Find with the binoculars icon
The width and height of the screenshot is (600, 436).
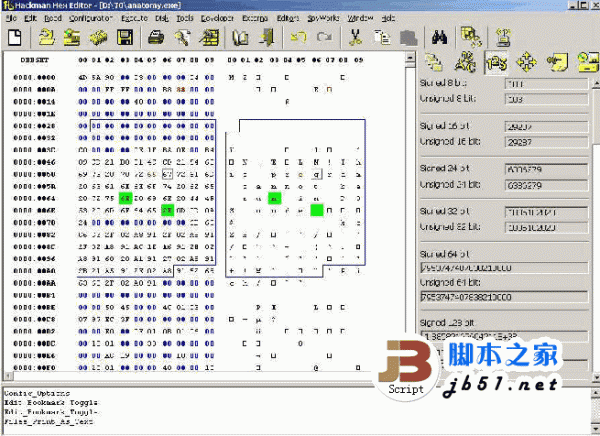click(x=439, y=38)
